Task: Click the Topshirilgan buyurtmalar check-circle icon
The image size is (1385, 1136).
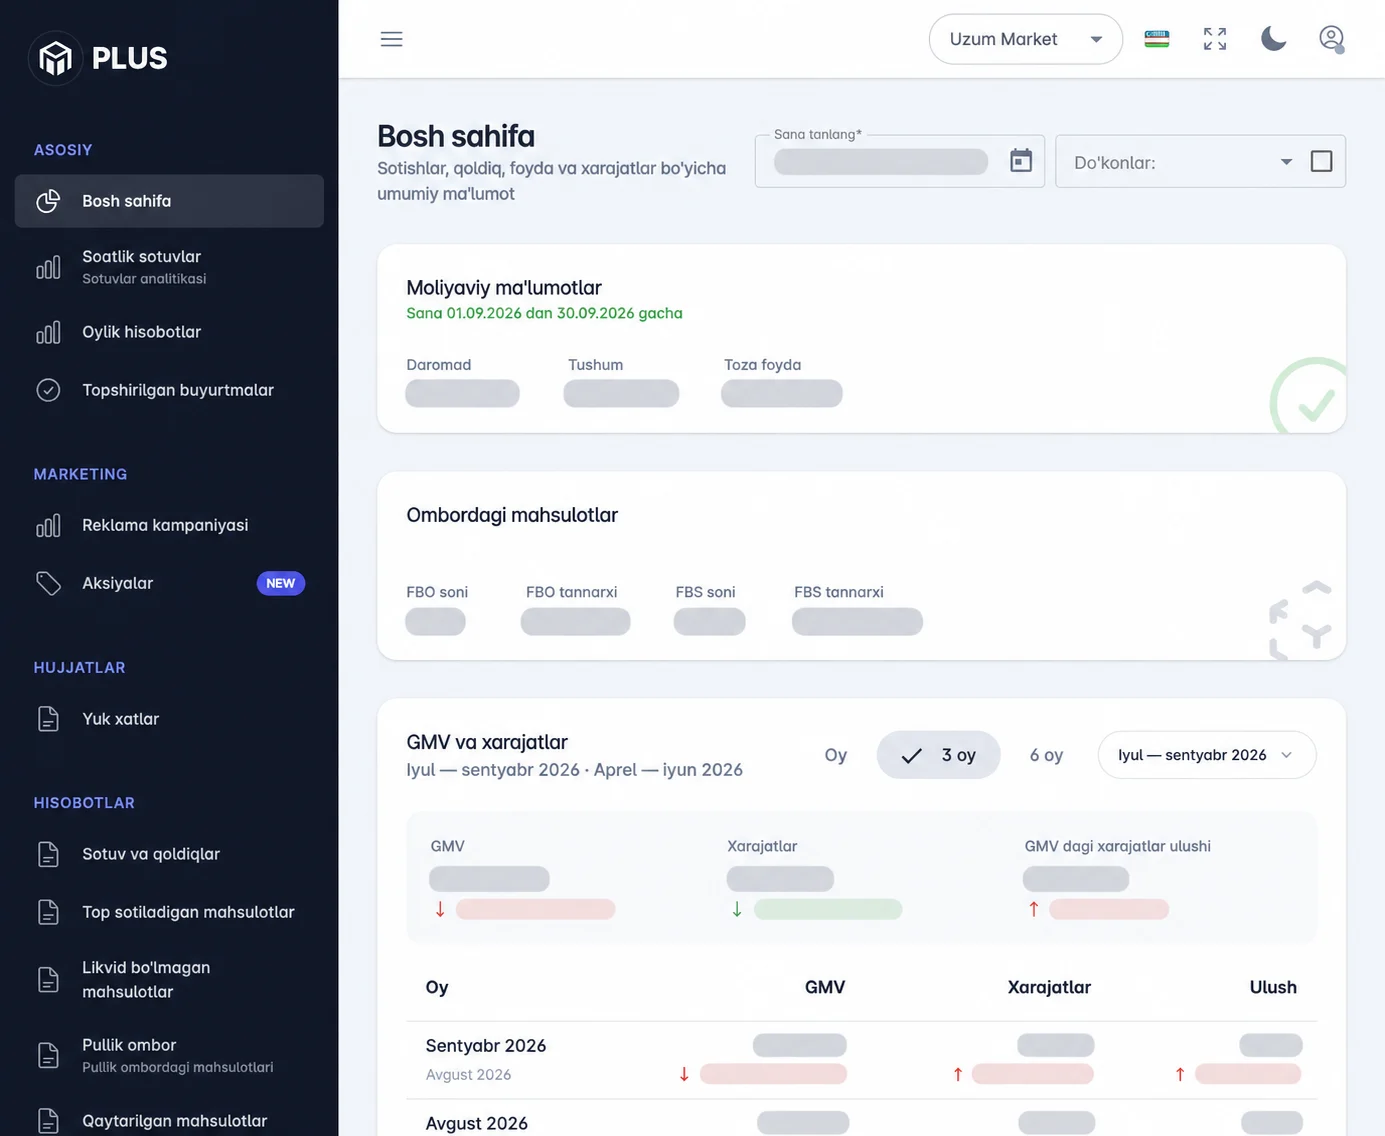Action: click(48, 390)
